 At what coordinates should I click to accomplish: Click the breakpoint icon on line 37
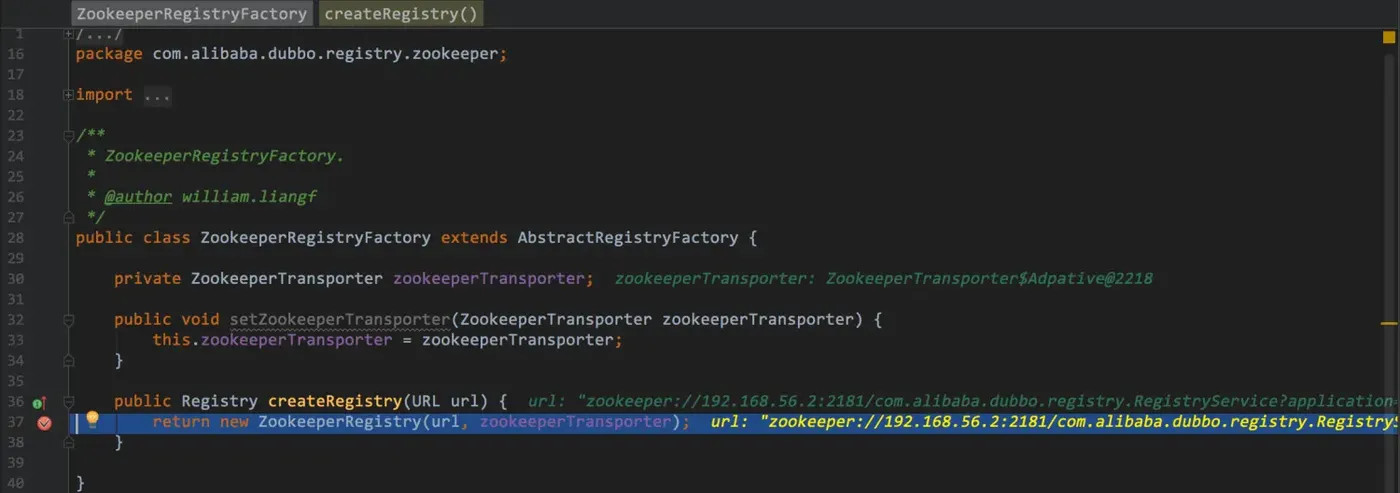click(x=44, y=423)
